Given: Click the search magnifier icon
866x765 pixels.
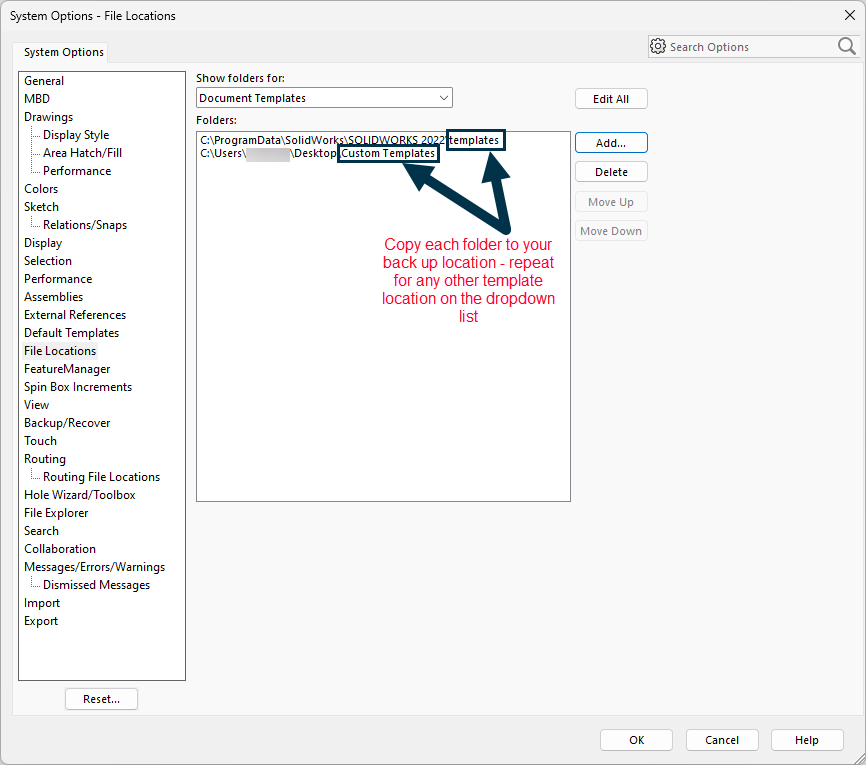Looking at the screenshot, I should (846, 46).
